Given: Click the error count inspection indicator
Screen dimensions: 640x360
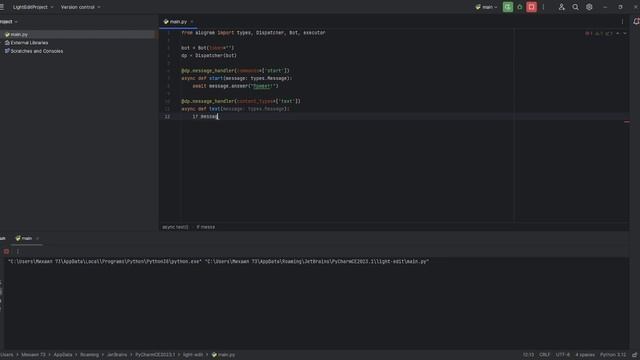Looking at the screenshot, I should (588, 33).
